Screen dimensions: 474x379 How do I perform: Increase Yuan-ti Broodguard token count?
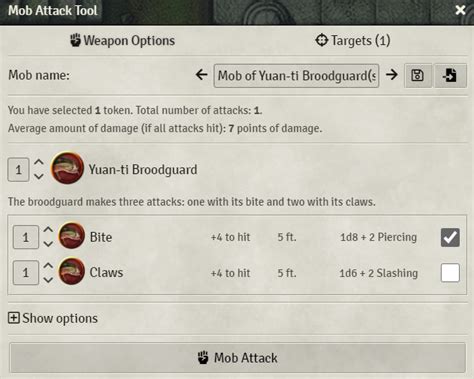pos(39,162)
